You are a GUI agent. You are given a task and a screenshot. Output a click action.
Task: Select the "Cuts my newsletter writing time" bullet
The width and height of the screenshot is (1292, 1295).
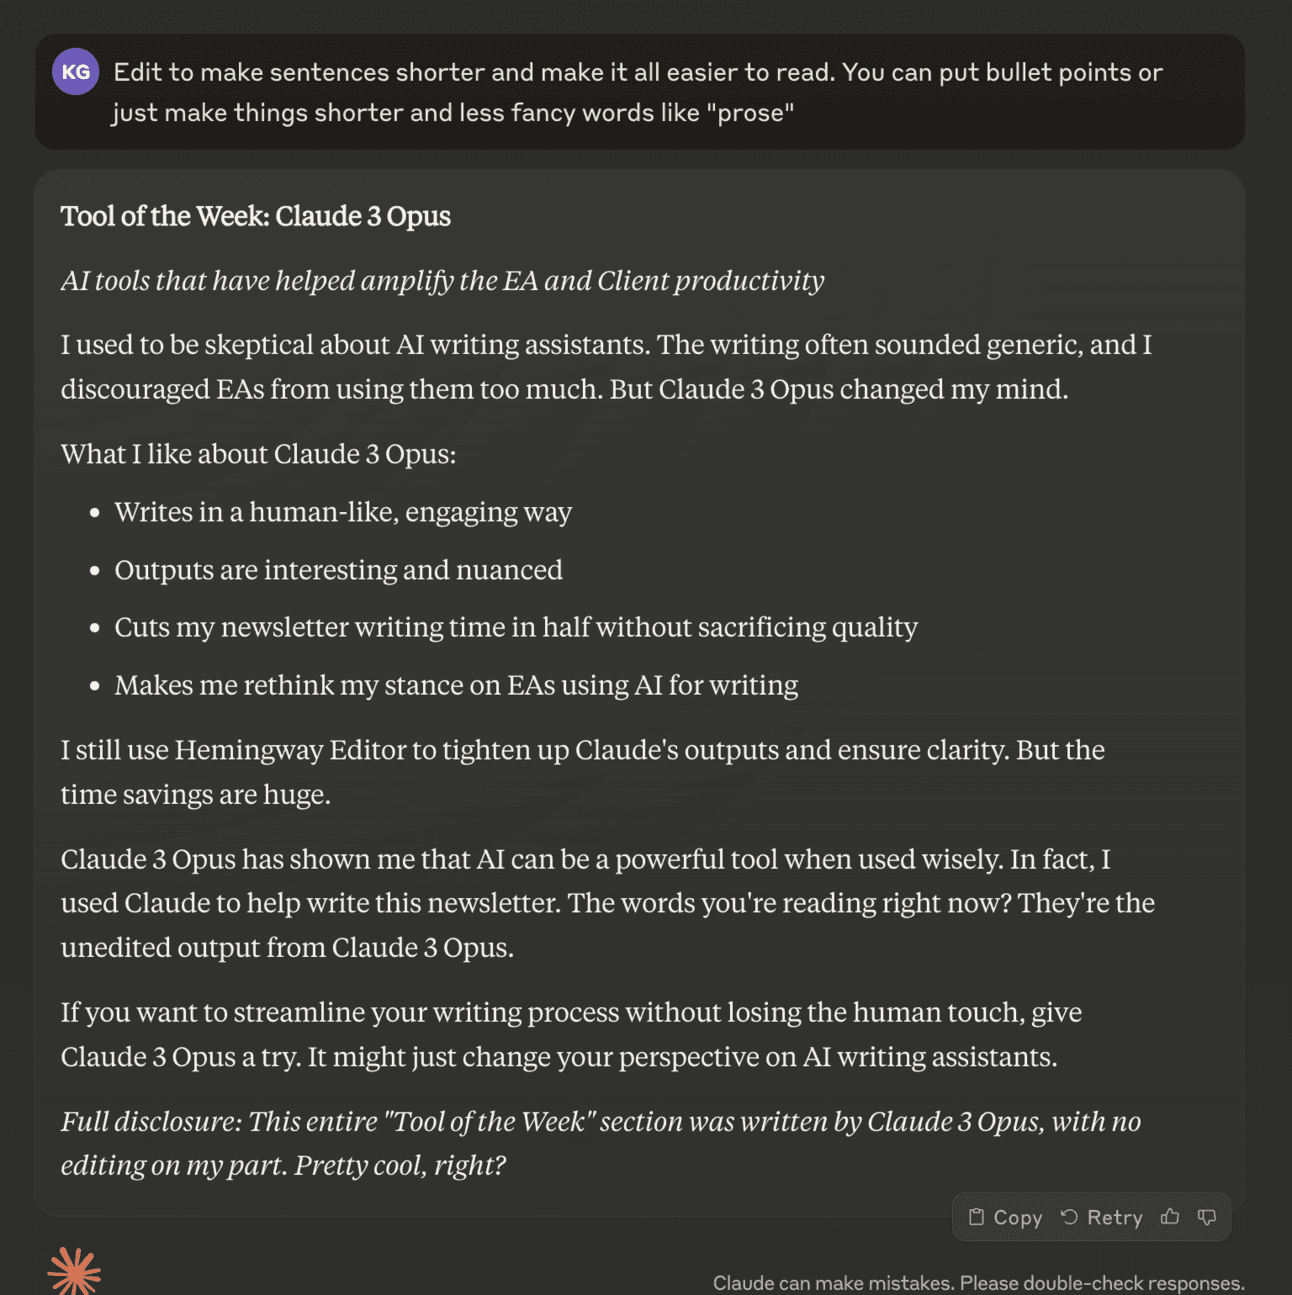(x=516, y=627)
